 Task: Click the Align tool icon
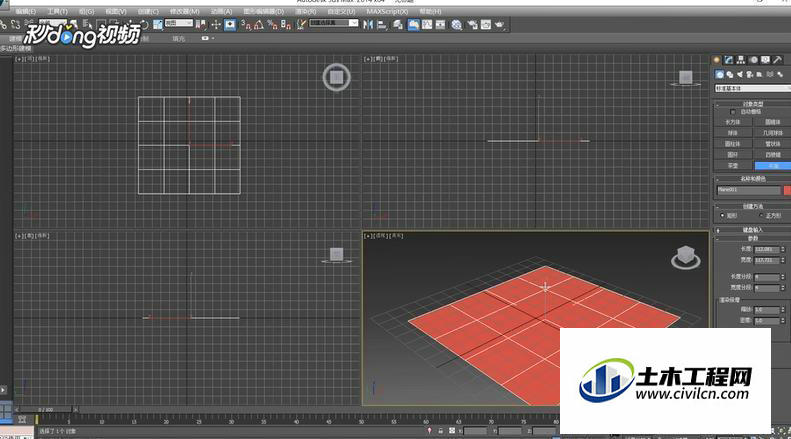tap(382, 24)
